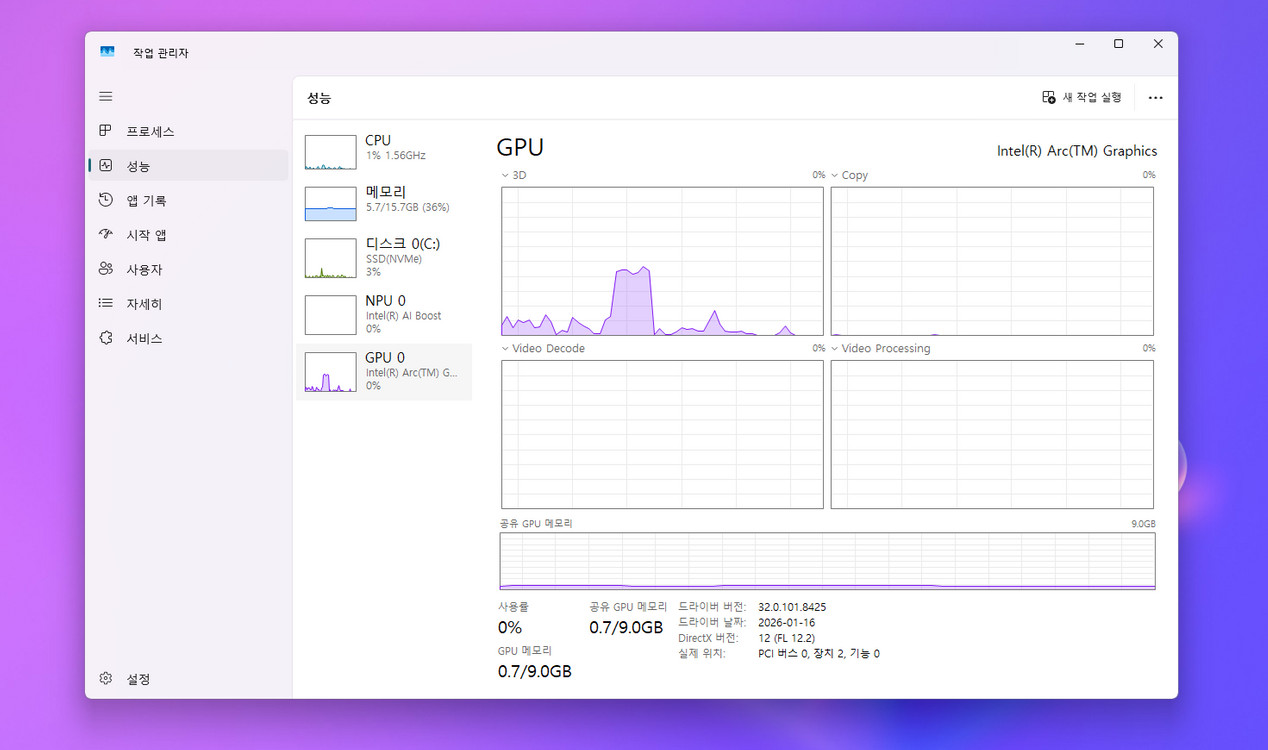Go to the 프로세스 page
This screenshot has height=750, width=1268.
(188, 131)
